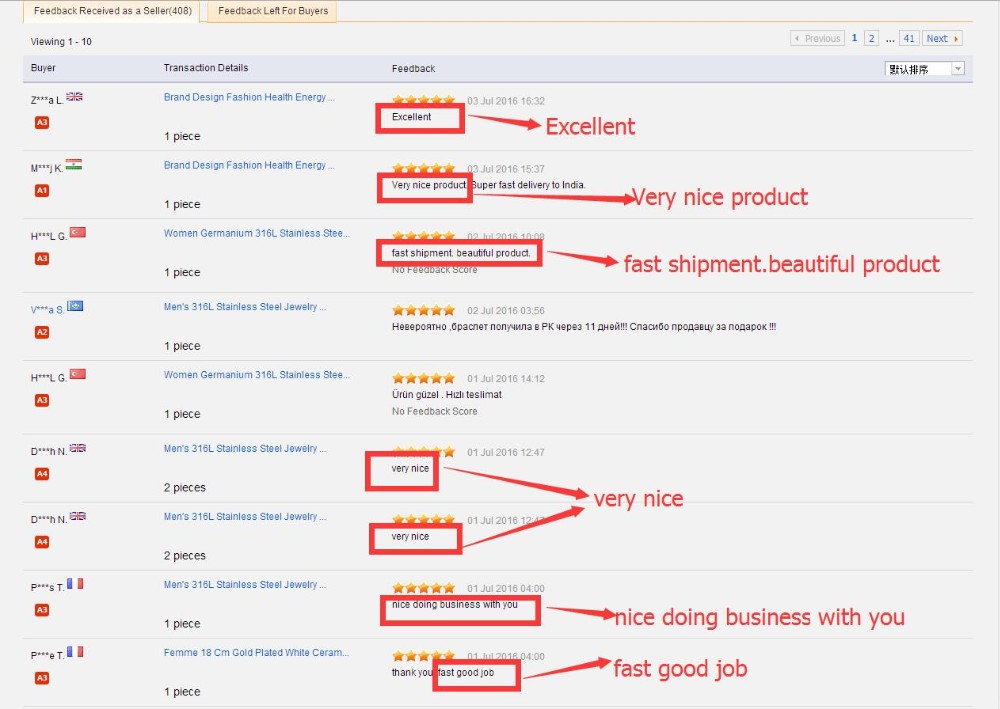Click the five-star rating on the Russian review
Viewport: 1000px width, 709px height.
(x=423, y=311)
